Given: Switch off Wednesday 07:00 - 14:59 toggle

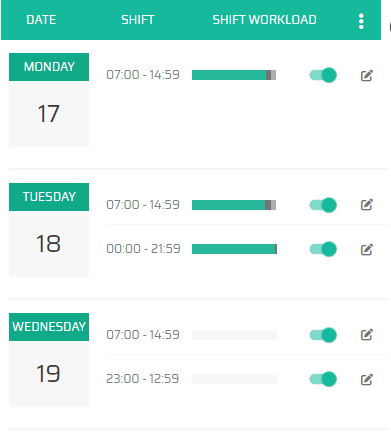Looking at the screenshot, I should tap(323, 335).
